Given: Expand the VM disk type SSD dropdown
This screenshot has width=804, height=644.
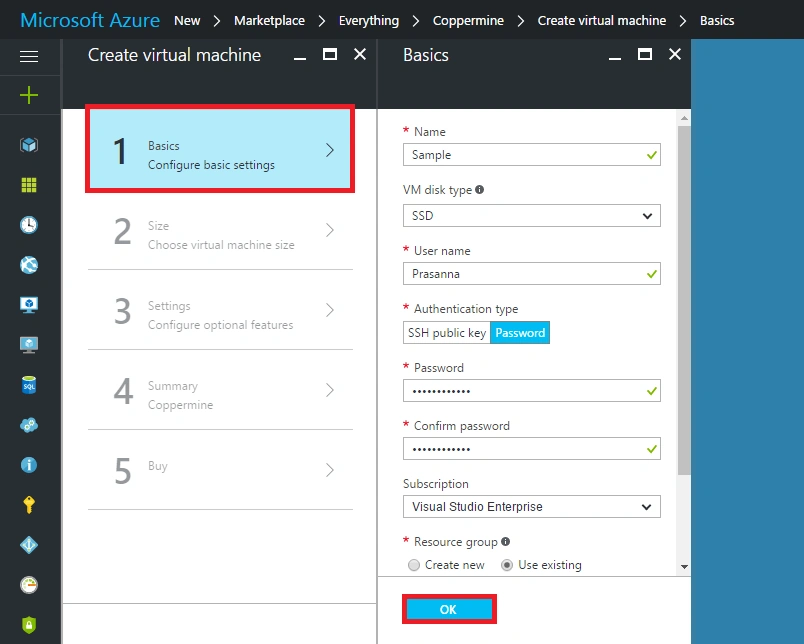Looking at the screenshot, I should tap(532, 216).
